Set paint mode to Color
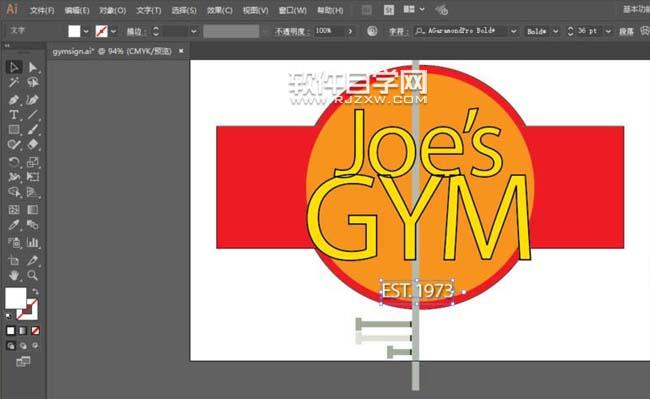 (11, 331)
